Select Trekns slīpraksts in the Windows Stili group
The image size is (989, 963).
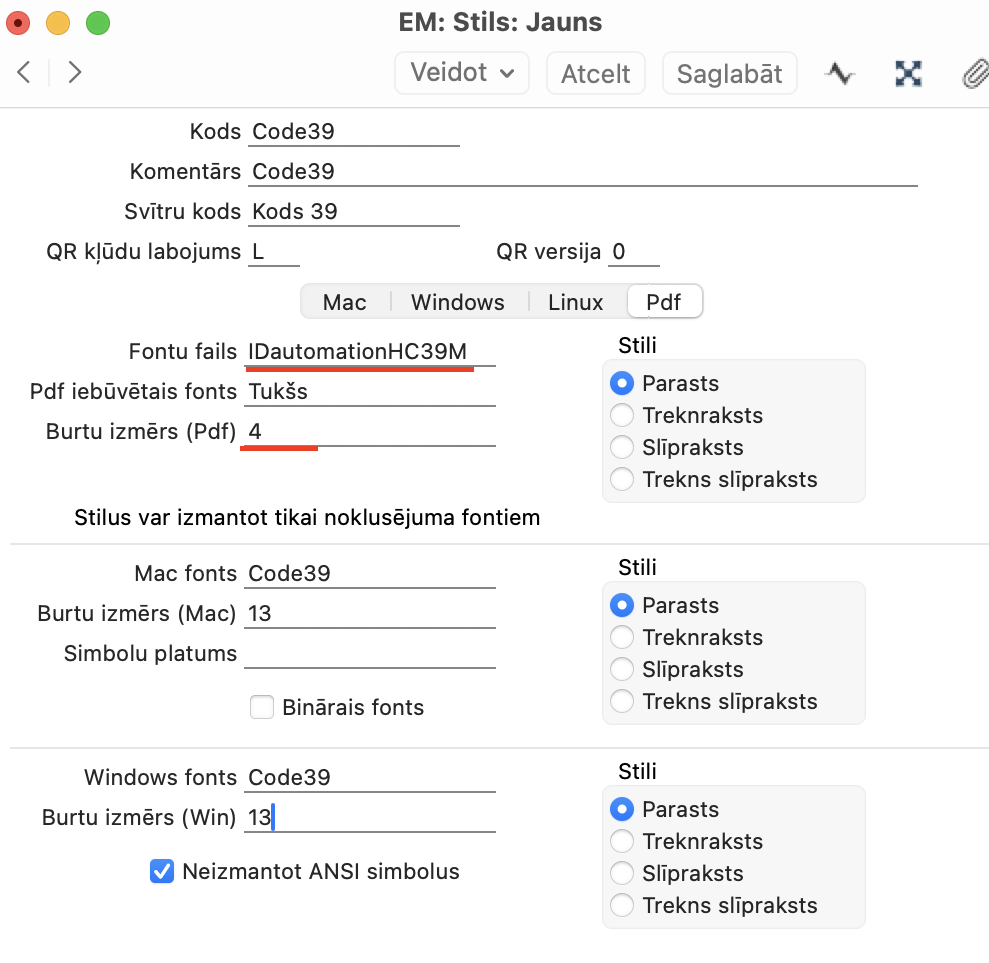click(x=622, y=905)
